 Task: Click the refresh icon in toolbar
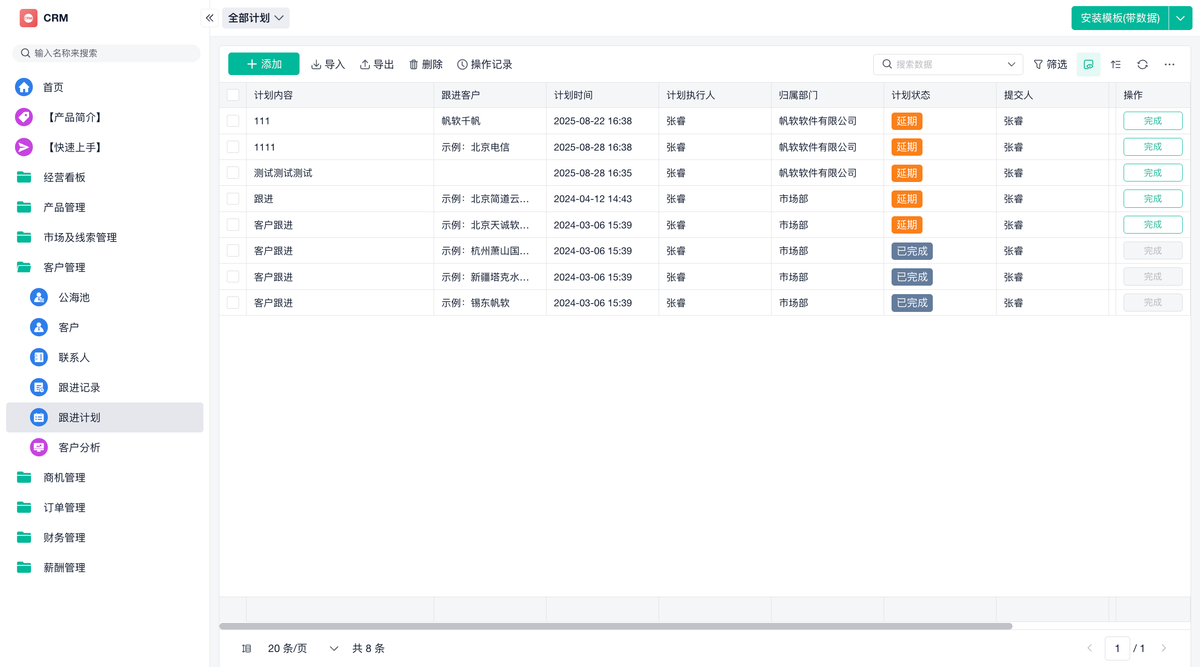point(1142,64)
